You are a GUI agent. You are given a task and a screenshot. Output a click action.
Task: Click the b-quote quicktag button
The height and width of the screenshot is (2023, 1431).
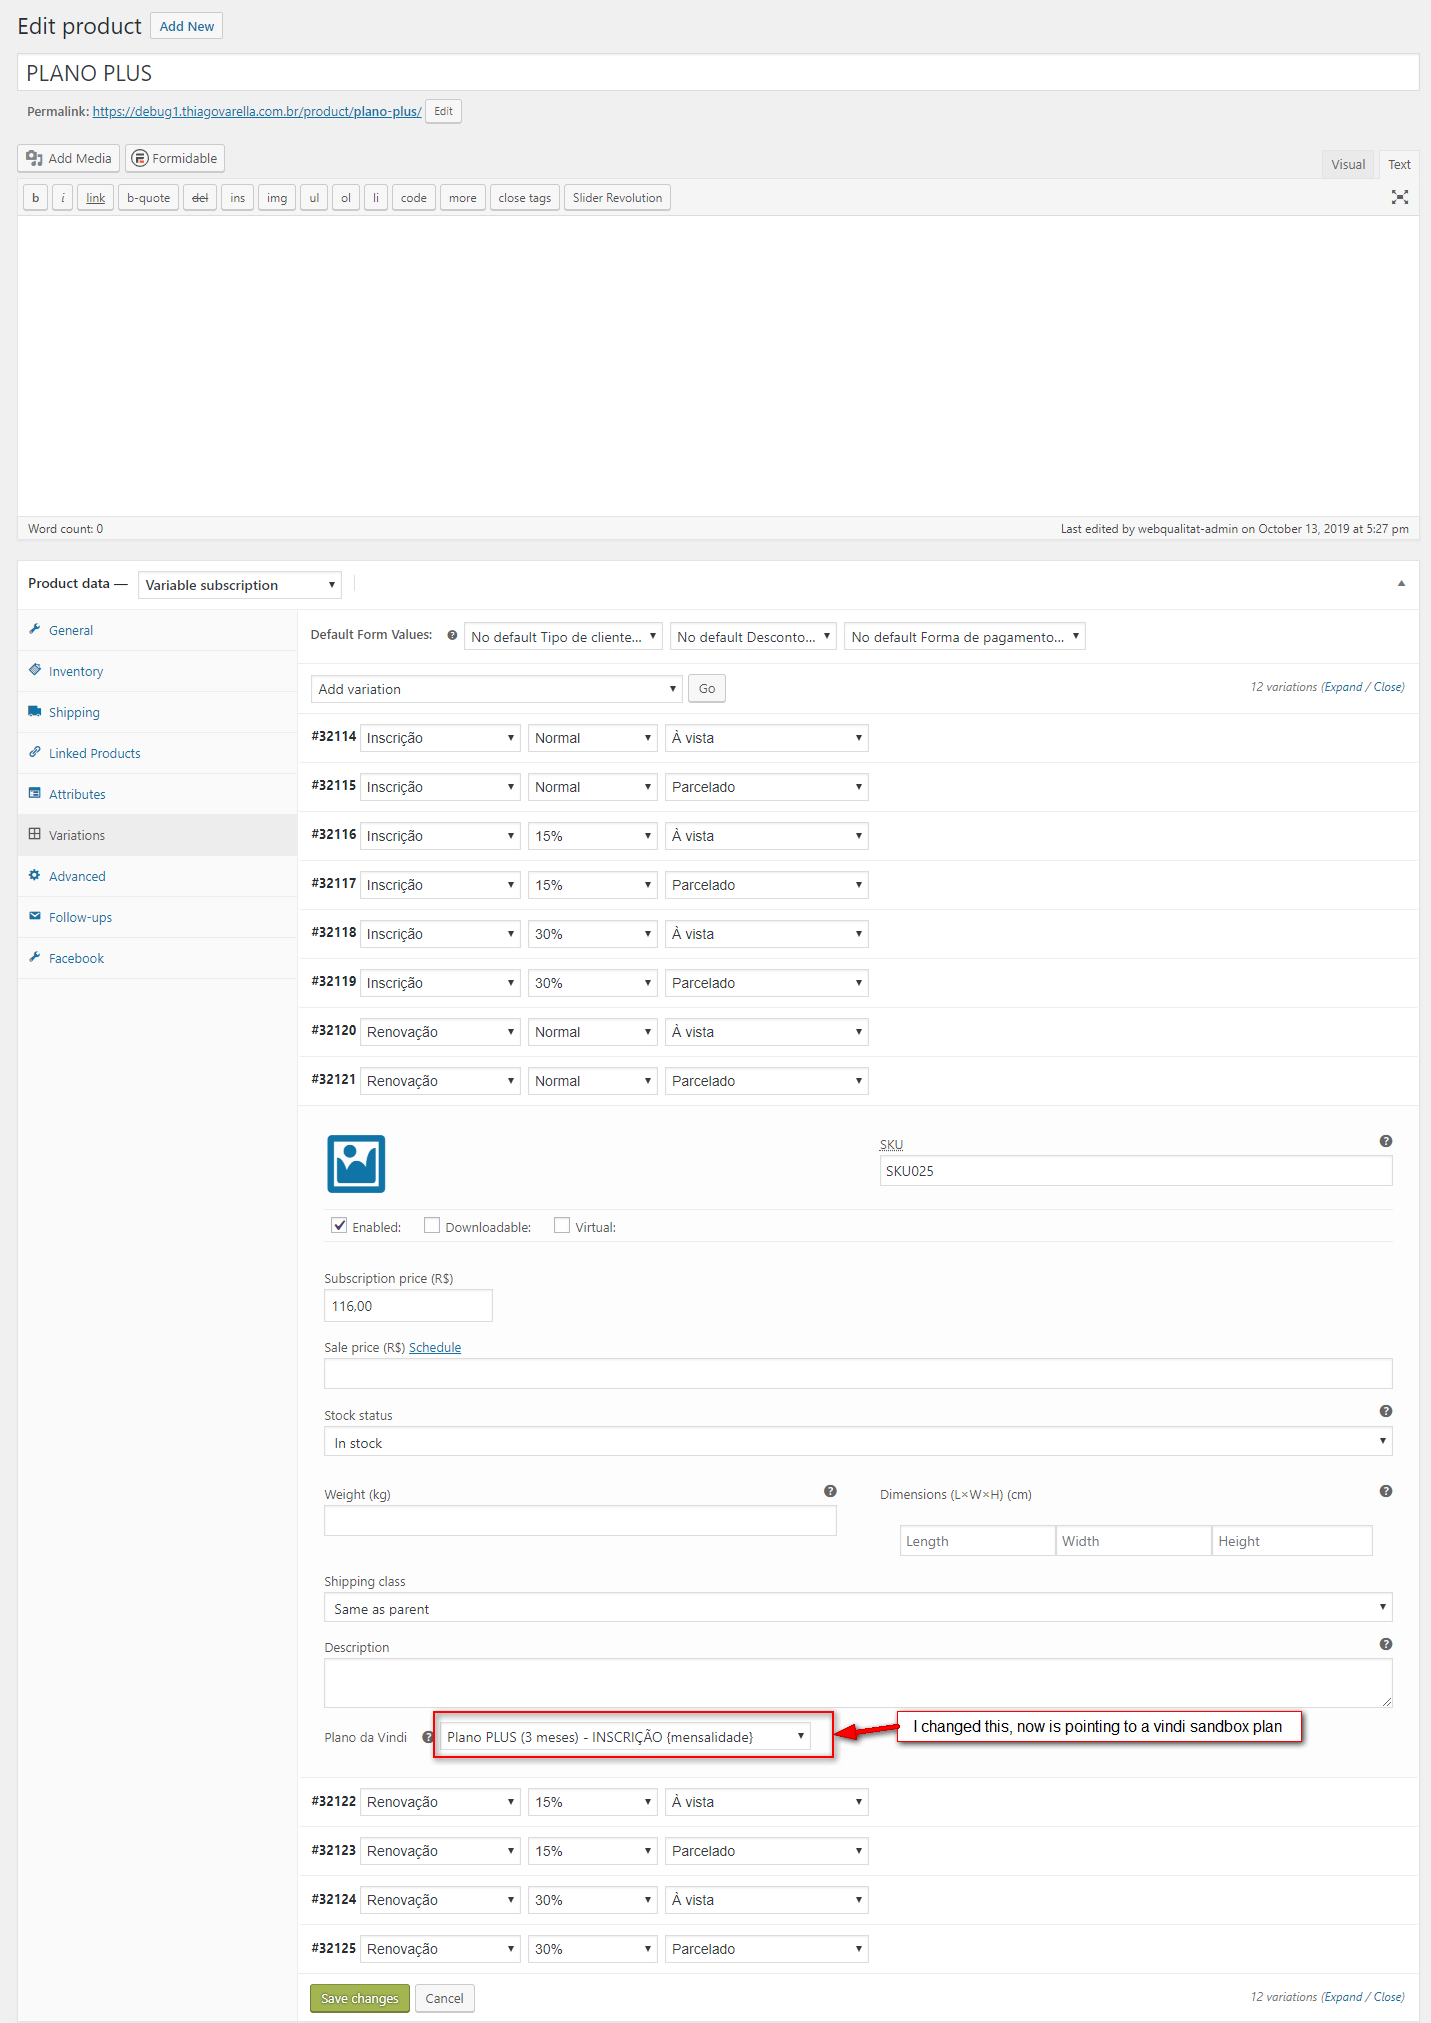click(x=148, y=198)
